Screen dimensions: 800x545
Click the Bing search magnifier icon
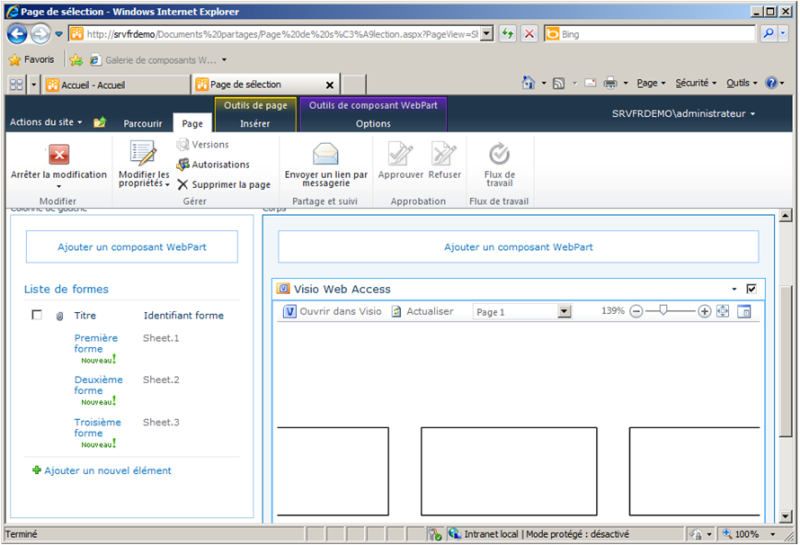click(x=768, y=34)
